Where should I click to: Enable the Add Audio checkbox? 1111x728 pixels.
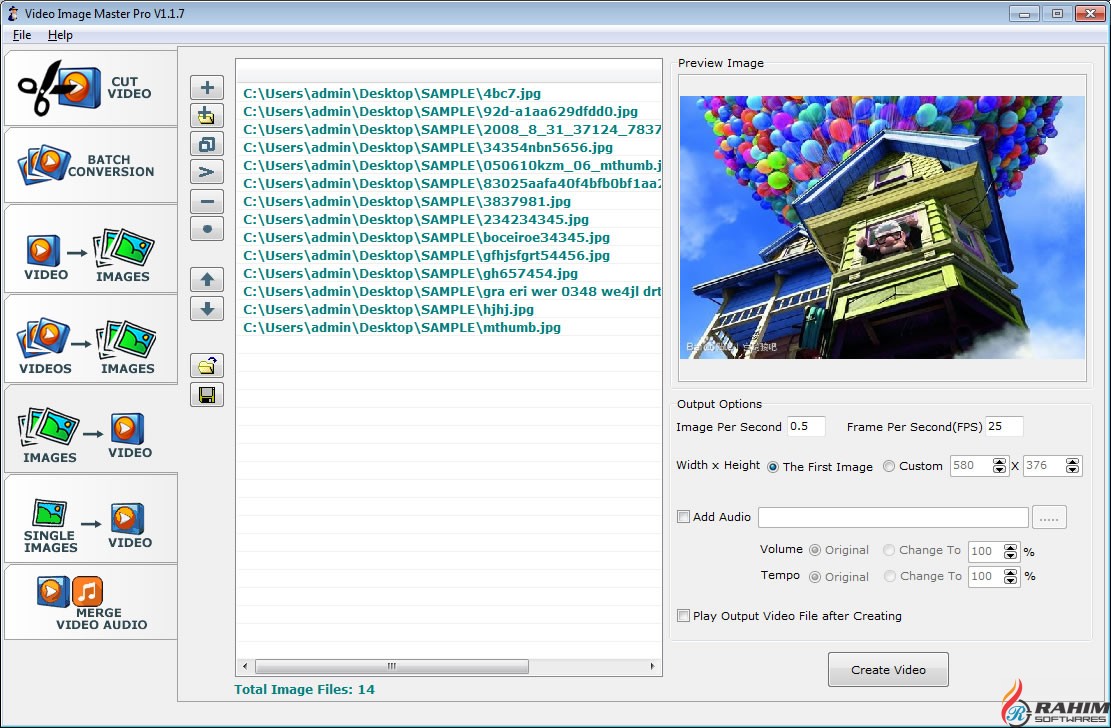pyautogui.click(x=684, y=517)
